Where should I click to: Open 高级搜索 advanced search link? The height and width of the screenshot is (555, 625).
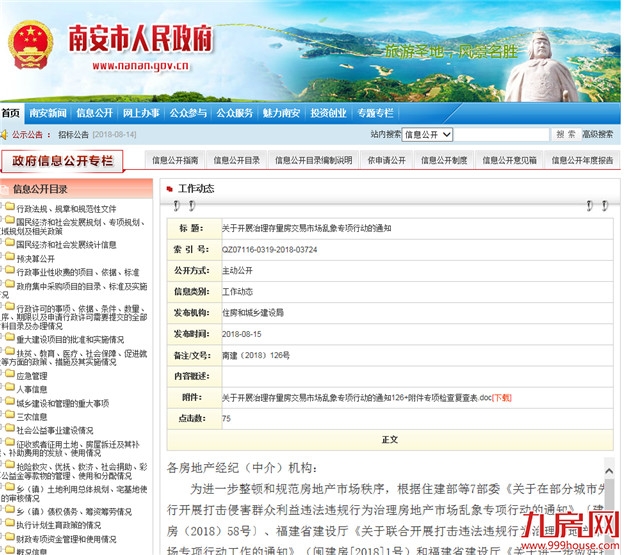pos(597,134)
